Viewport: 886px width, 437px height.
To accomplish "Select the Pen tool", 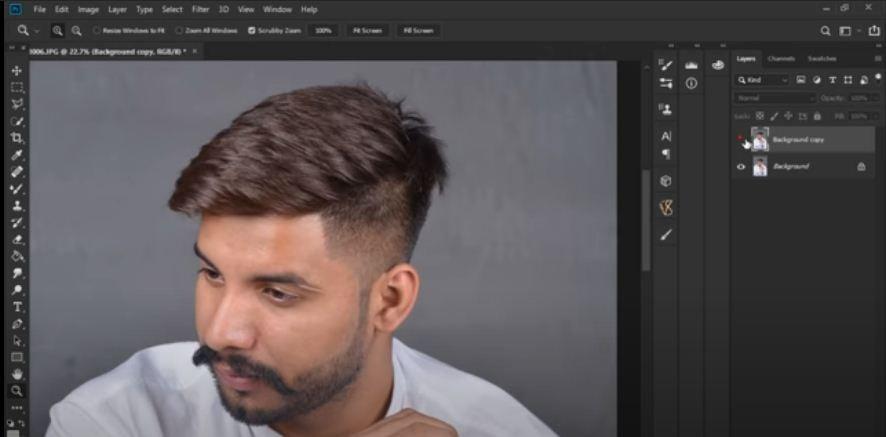I will (x=17, y=324).
